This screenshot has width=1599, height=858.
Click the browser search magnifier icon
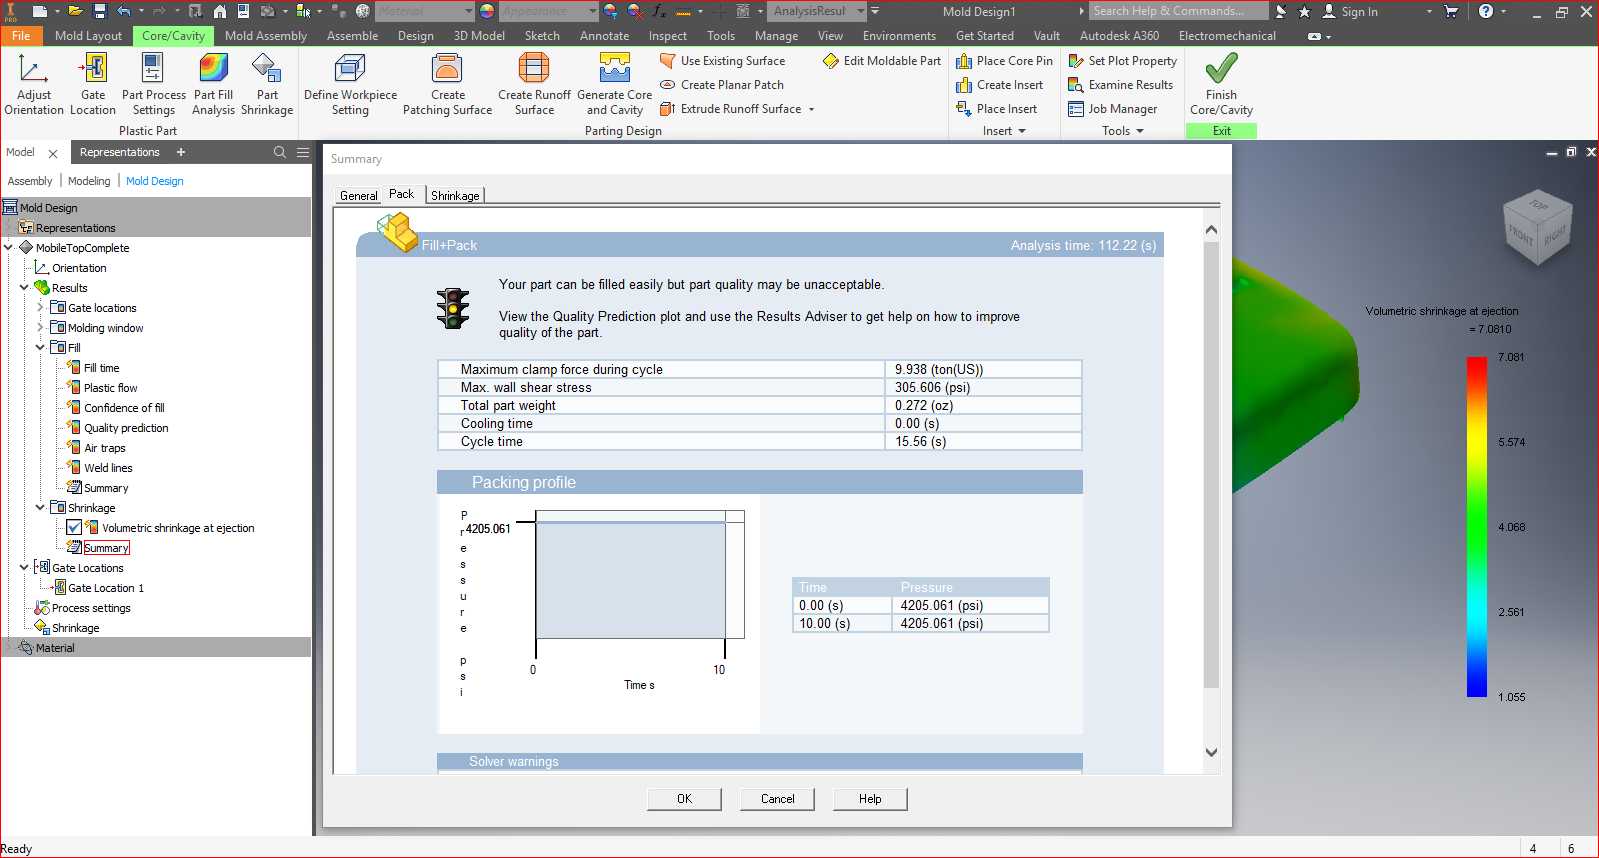tap(280, 152)
